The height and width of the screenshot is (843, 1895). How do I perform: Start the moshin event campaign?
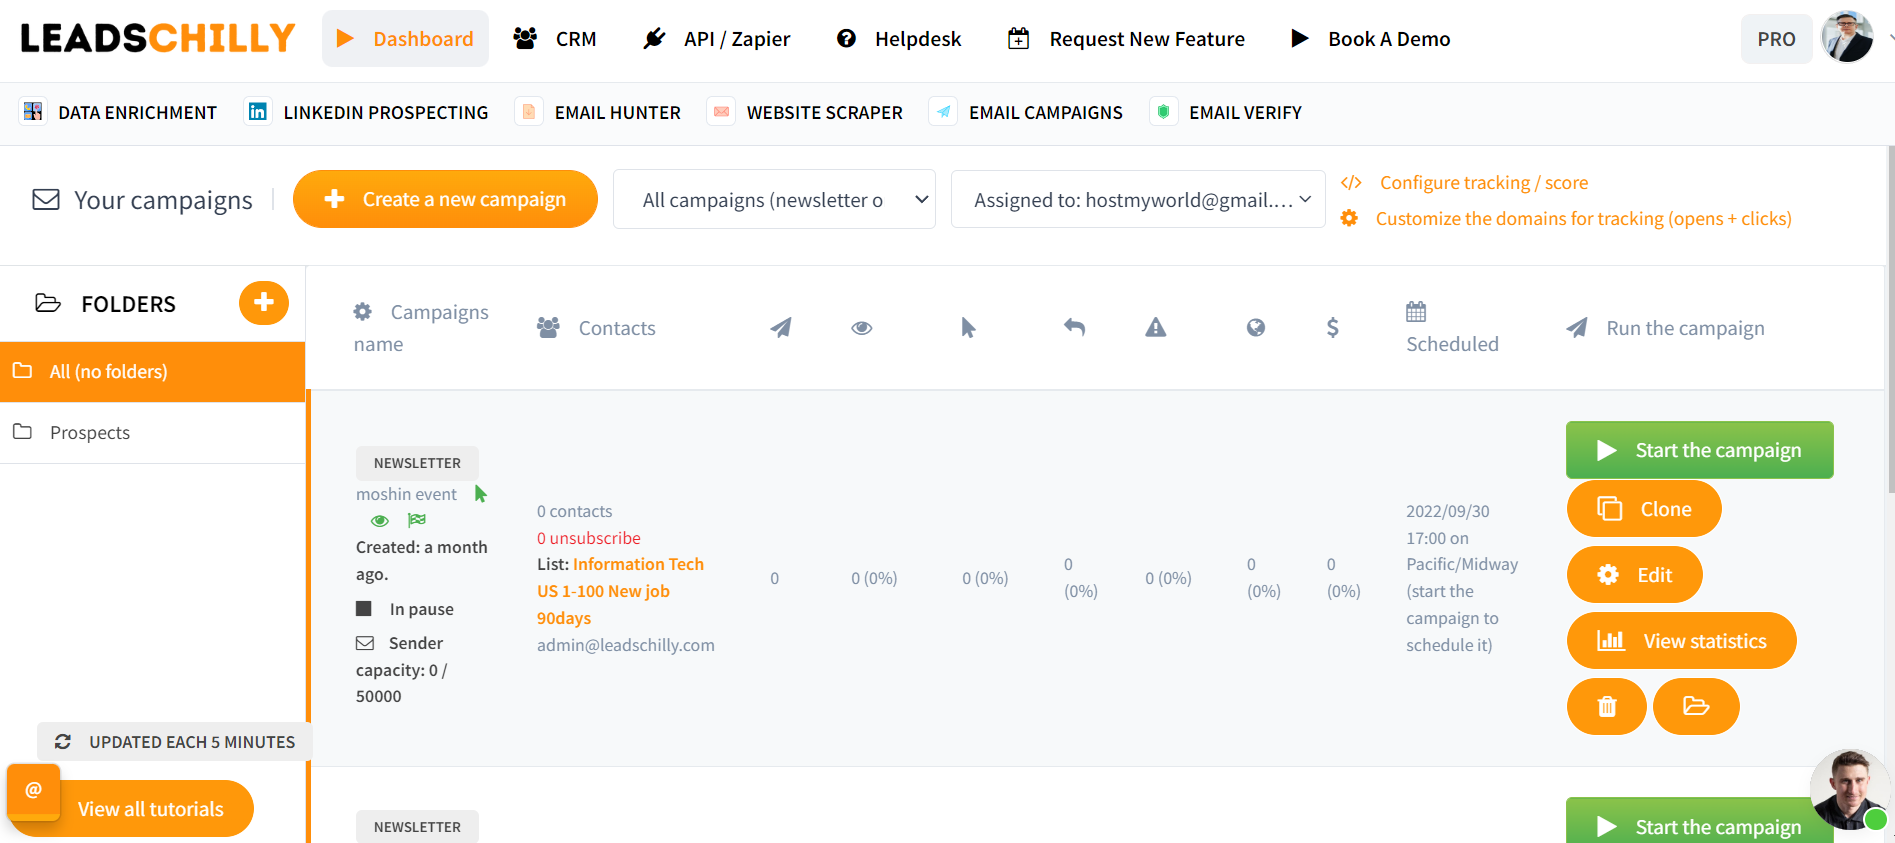coord(1699,450)
